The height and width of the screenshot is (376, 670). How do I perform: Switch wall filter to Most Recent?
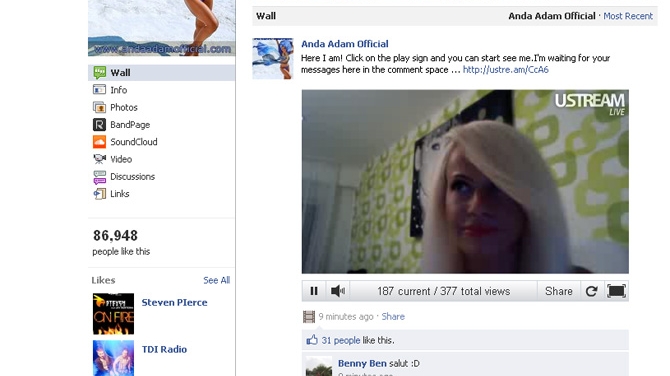(x=628, y=16)
